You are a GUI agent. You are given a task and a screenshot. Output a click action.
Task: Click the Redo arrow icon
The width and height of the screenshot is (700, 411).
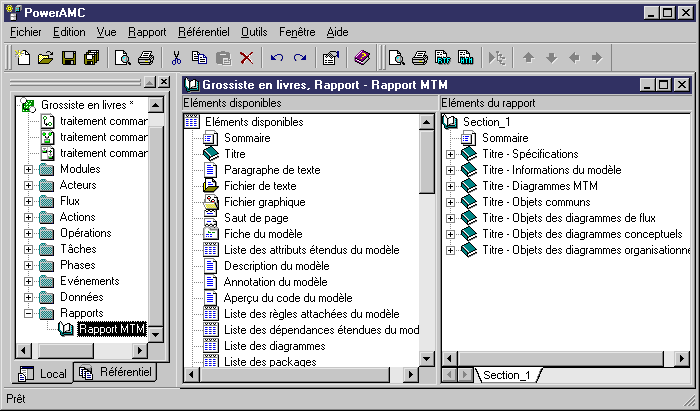click(x=300, y=58)
